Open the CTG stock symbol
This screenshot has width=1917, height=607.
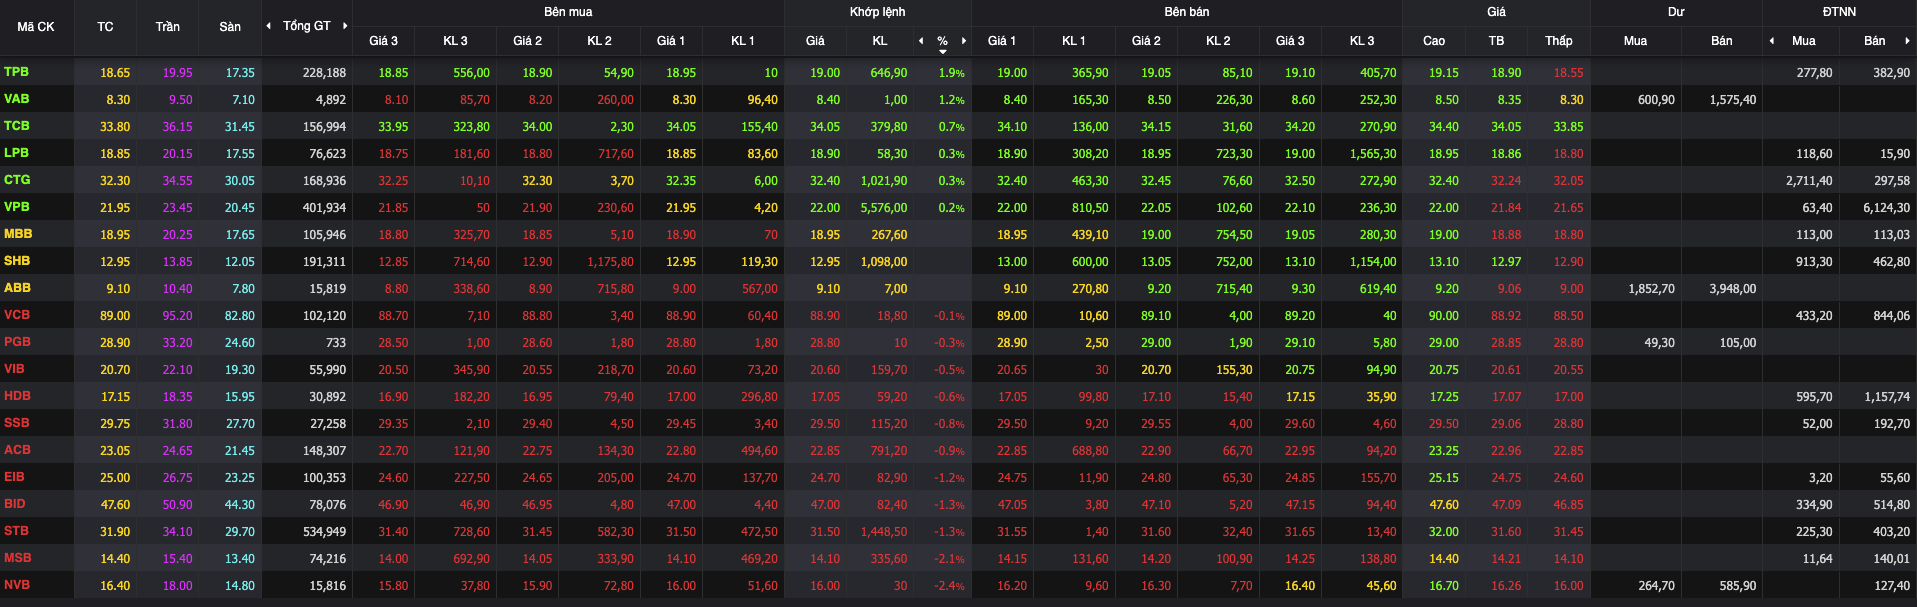[17, 180]
